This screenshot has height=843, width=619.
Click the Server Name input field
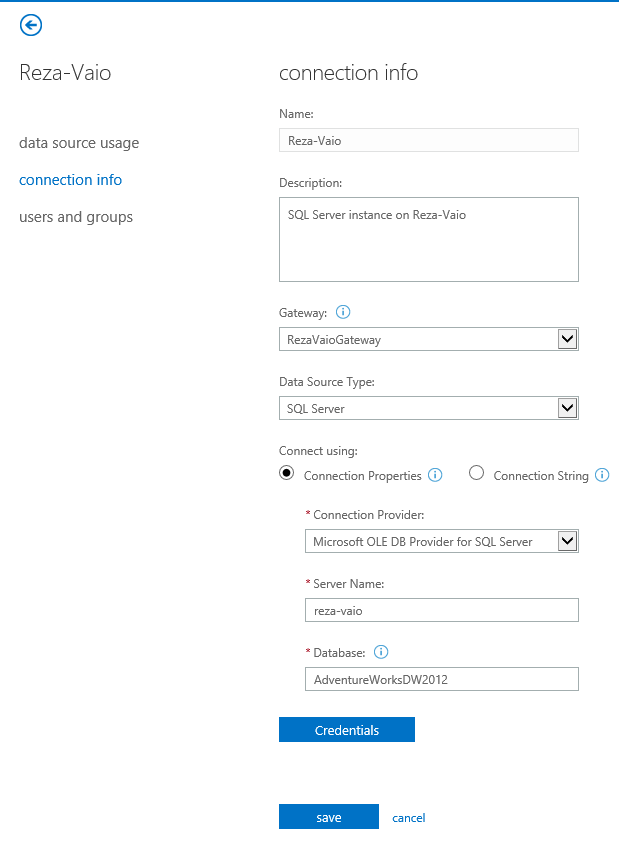click(440, 610)
